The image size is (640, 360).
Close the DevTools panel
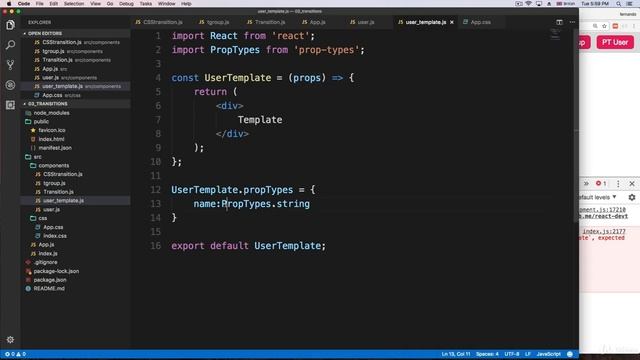[632, 184]
